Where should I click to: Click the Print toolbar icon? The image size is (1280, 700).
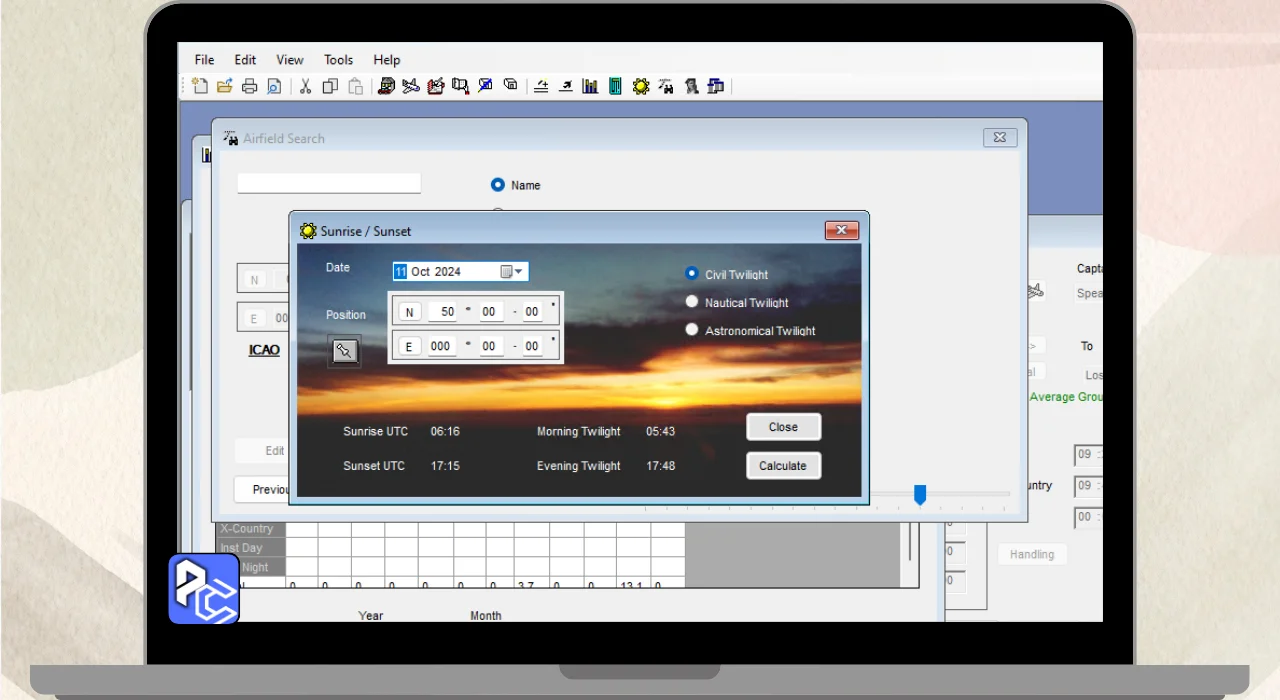coord(249,86)
